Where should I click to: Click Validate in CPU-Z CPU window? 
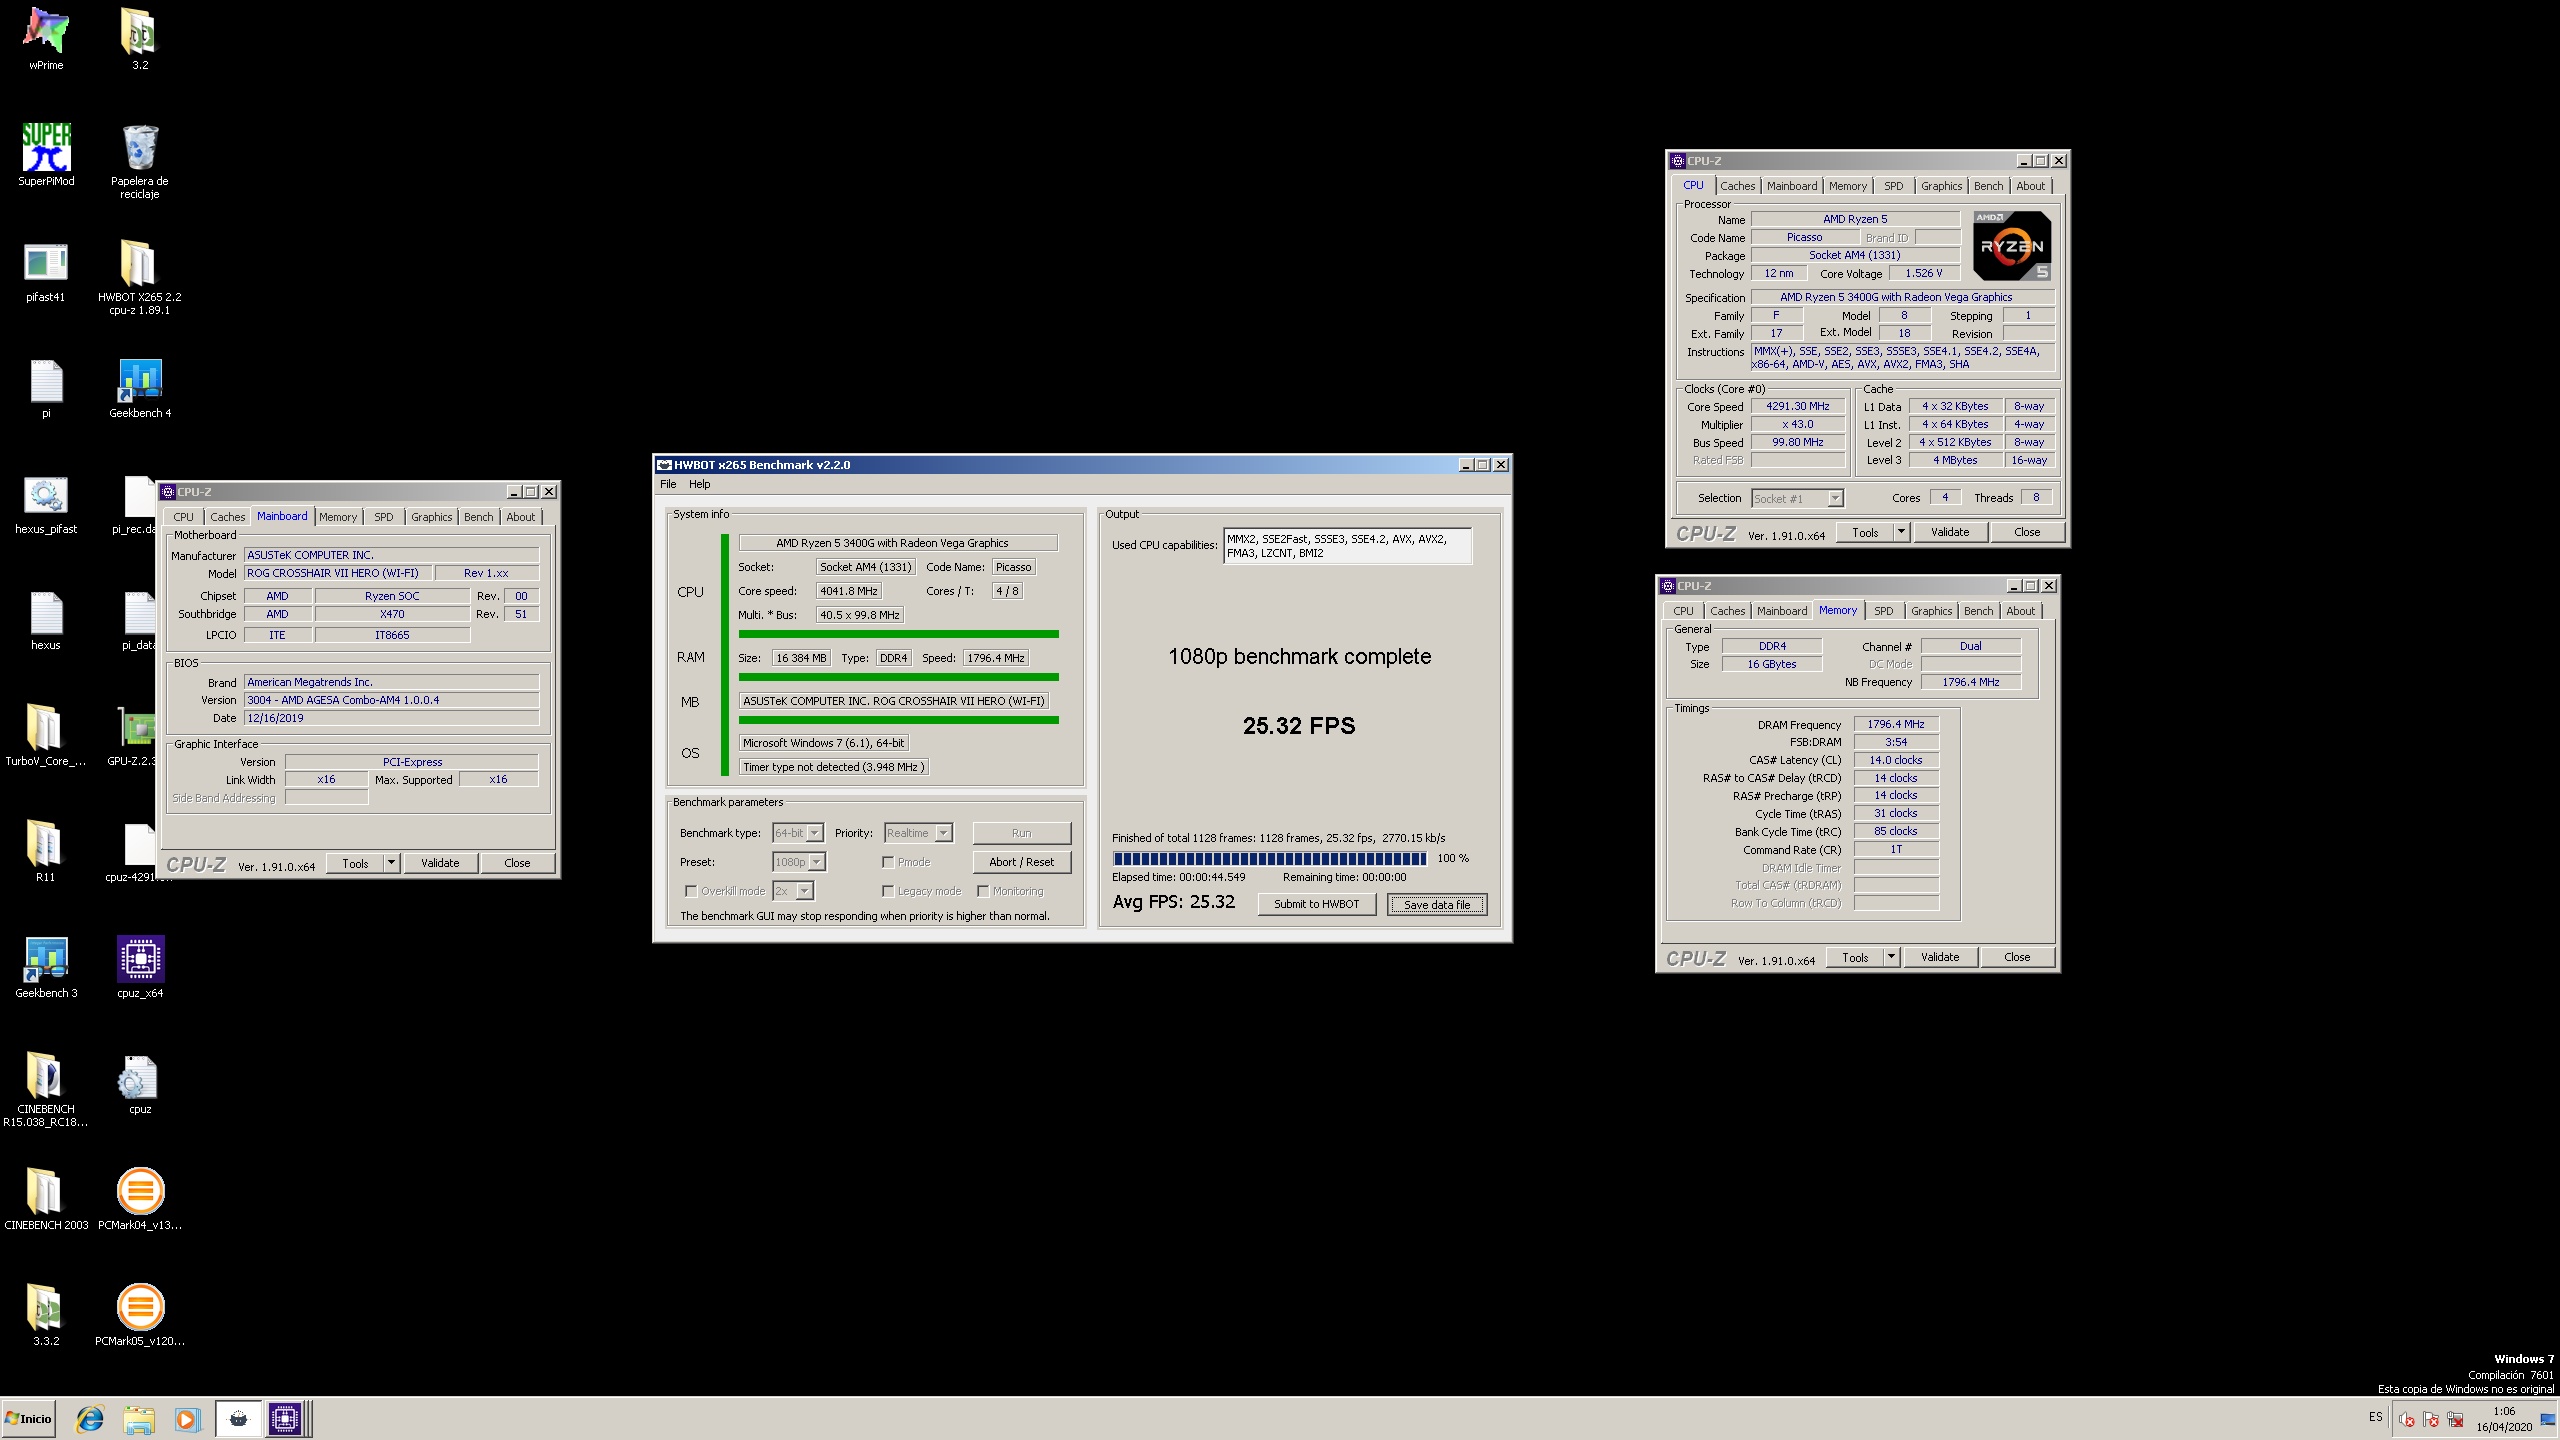point(1950,532)
